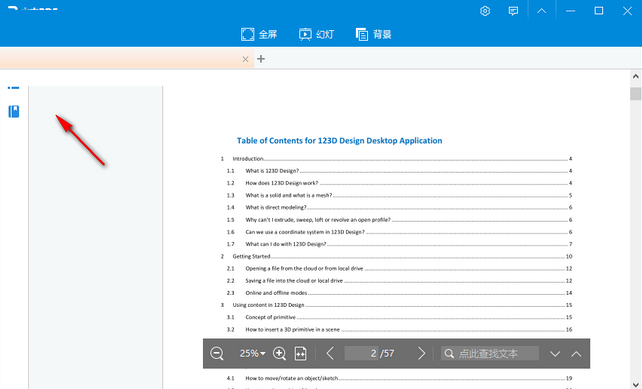
Task: Click 'Opening a file from the cloud' entry
Action: click(x=399, y=269)
